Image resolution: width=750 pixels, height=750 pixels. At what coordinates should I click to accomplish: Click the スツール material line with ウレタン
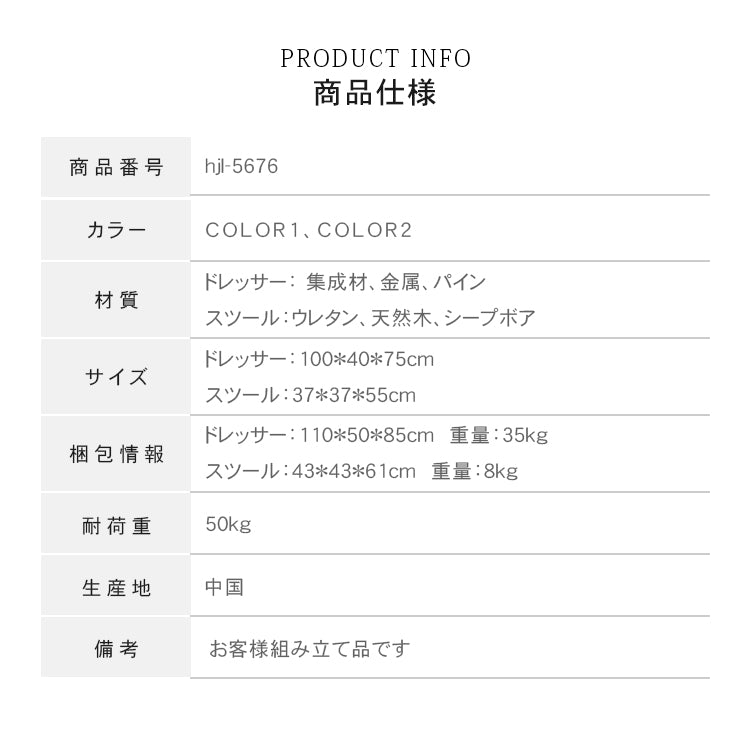369,319
